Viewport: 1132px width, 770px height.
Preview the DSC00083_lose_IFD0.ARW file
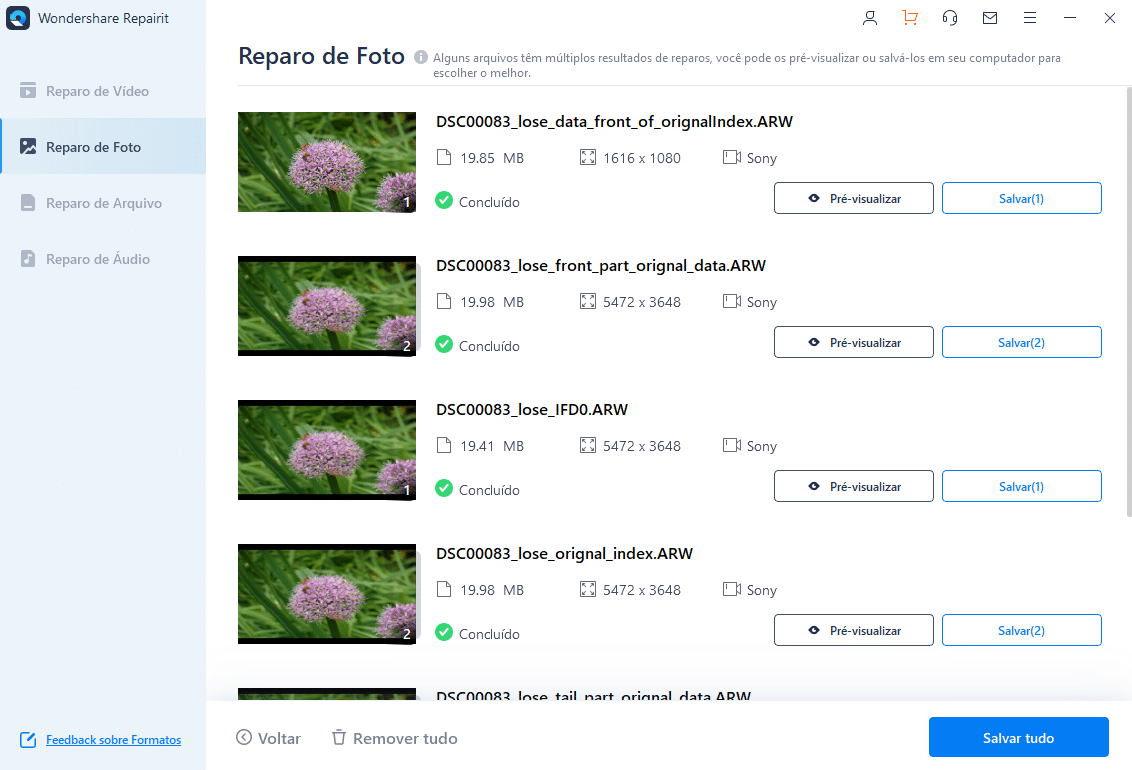pyautogui.click(x=853, y=486)
